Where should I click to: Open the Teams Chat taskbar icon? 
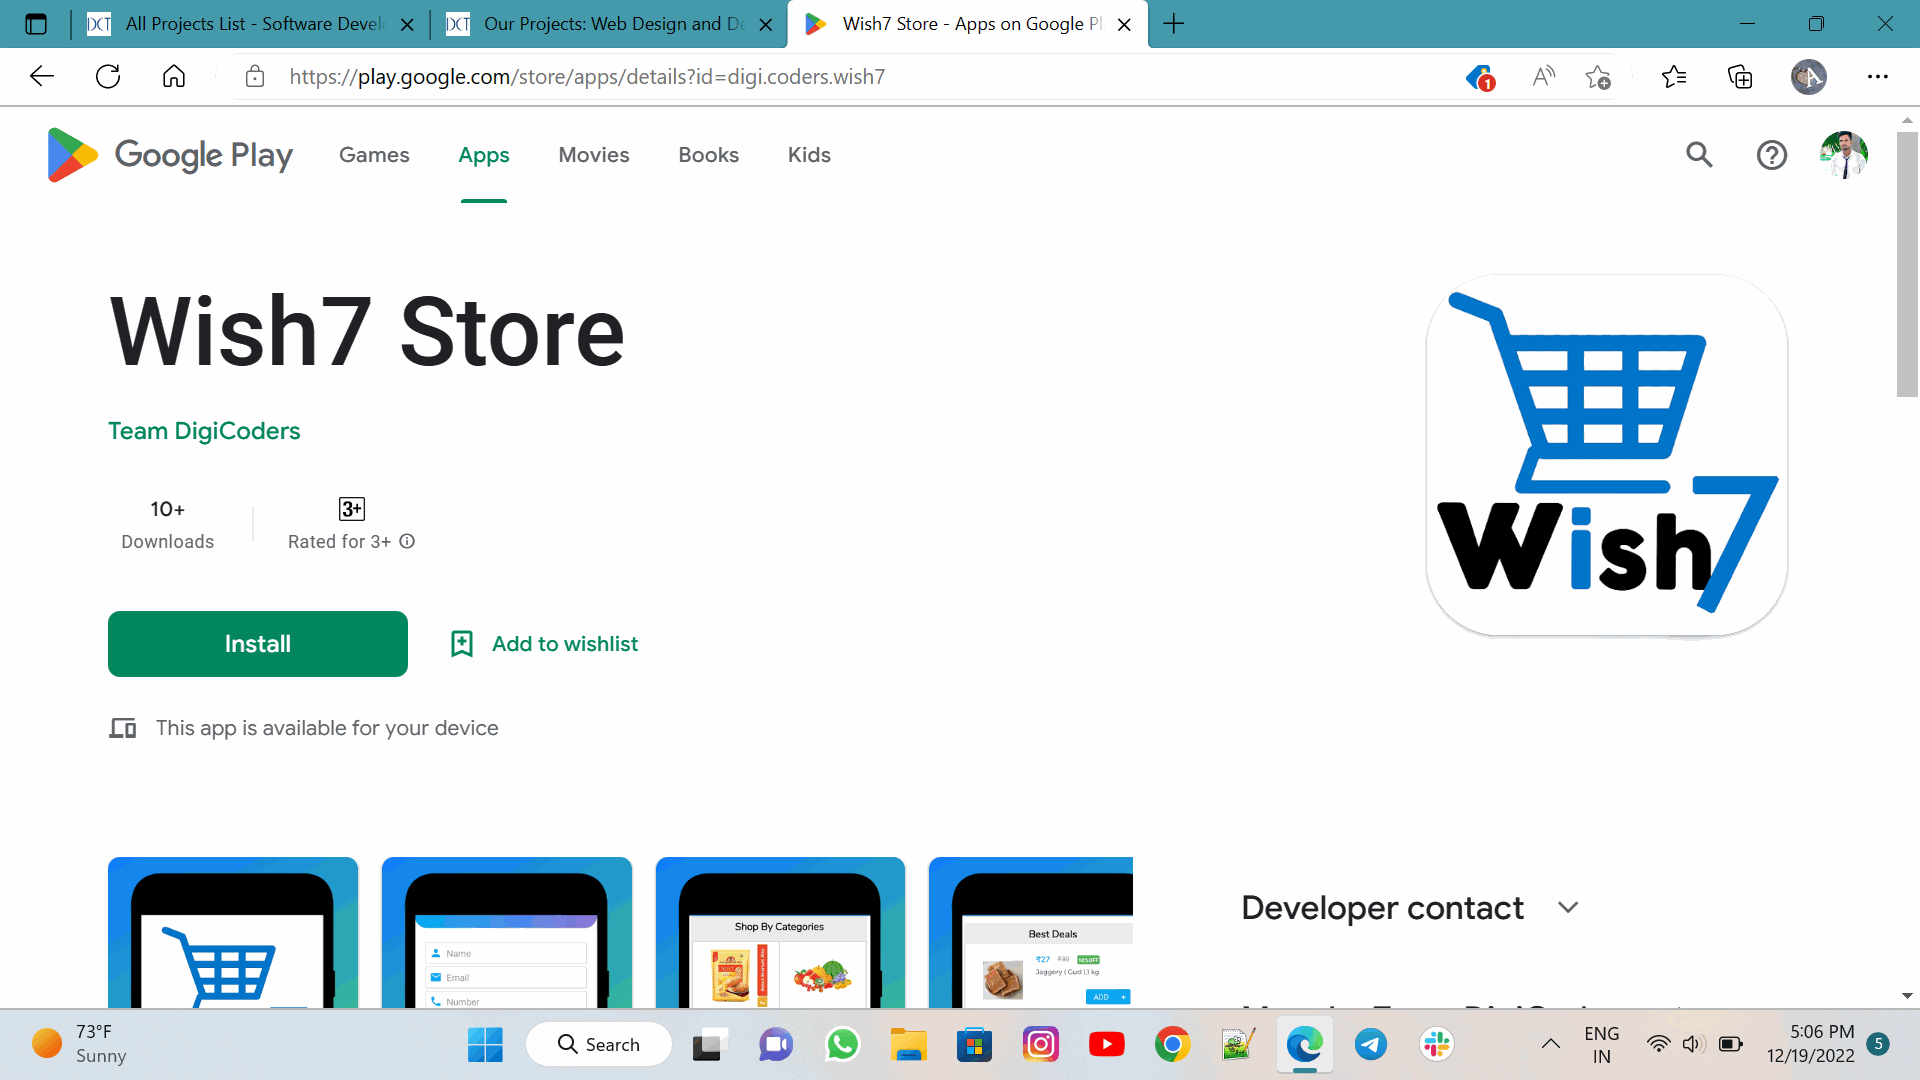[x=775, y=1045]
